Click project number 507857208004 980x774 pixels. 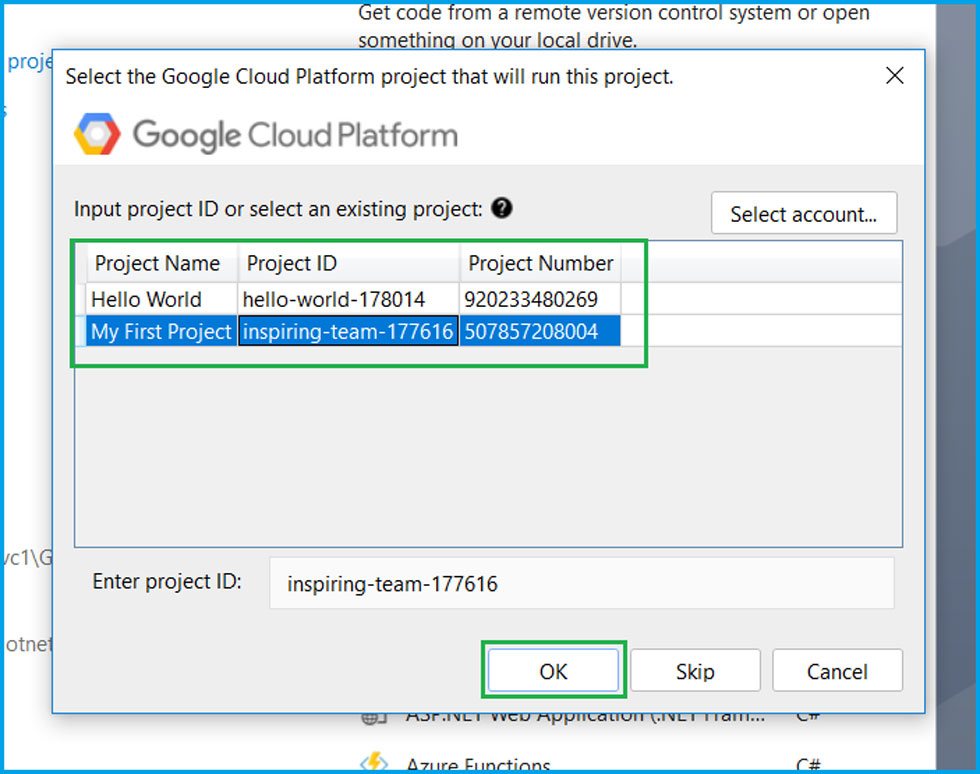tap(530, 331)
